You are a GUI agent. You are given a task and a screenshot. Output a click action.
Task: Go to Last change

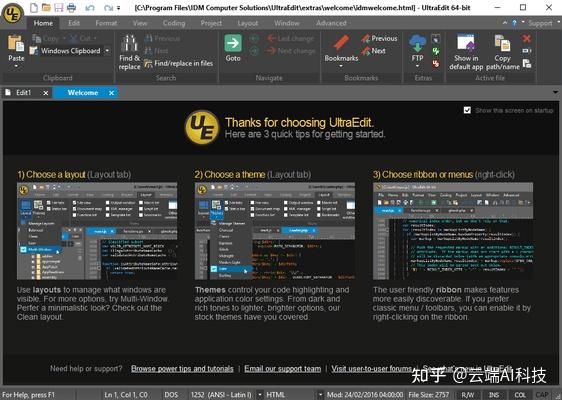291,38
